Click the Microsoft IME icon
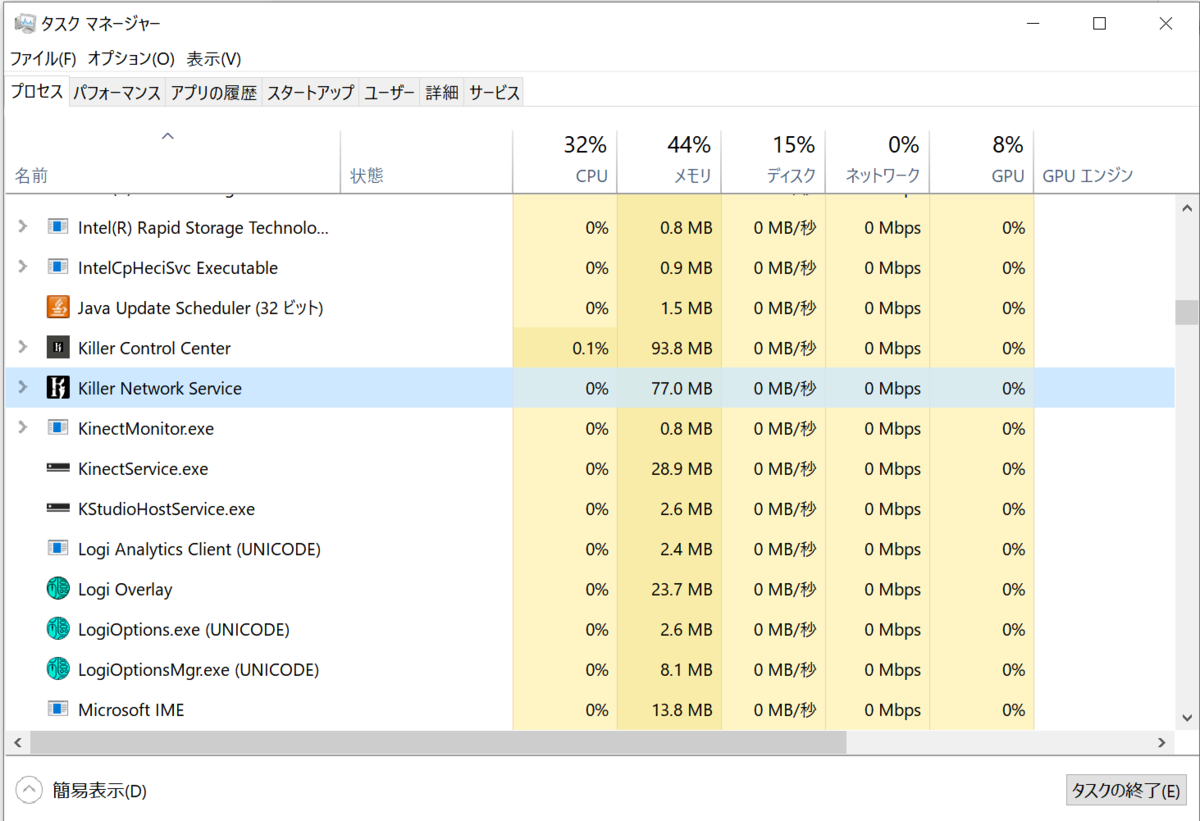The width and height of the screenshot is (1200, 821). coord(57,709)
